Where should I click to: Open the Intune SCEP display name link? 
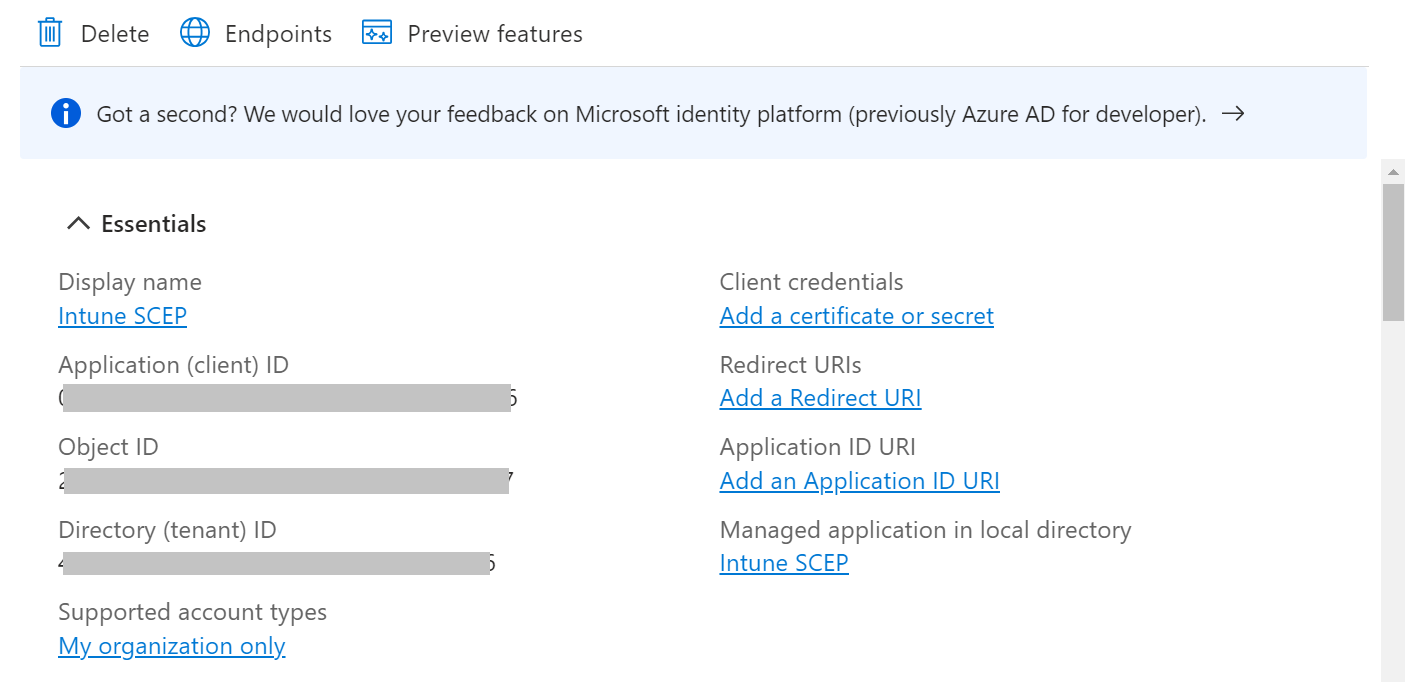(122, 316)
